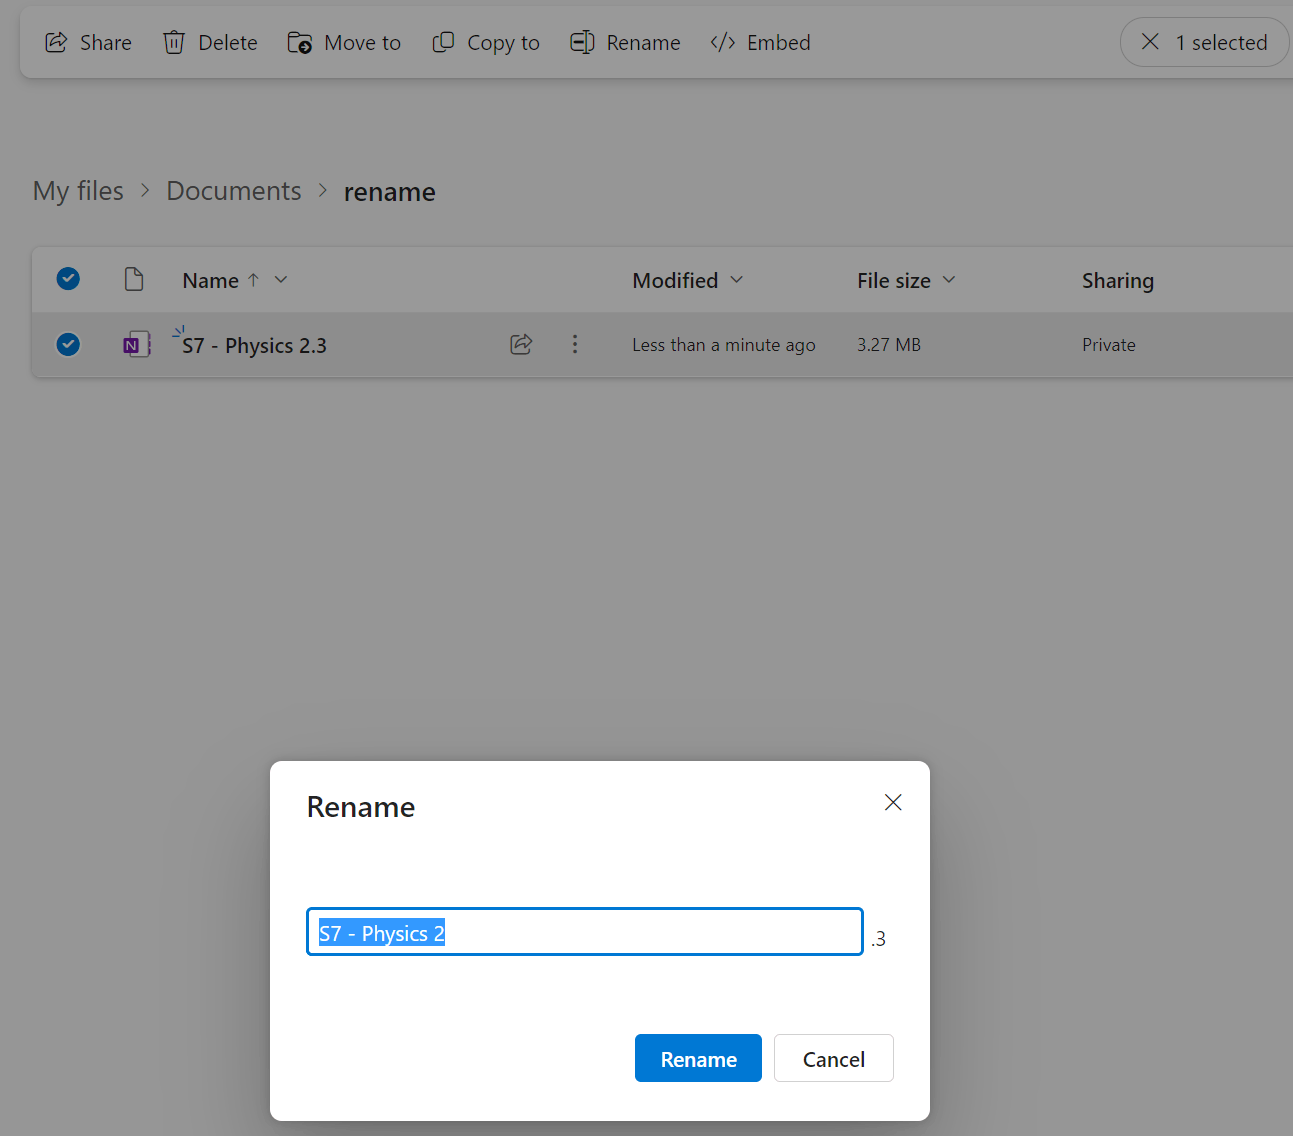The width and height of the screenshot is (1293, 1136).
Task: Clear selection with the X icon
Action: [x=1150, y=42]
